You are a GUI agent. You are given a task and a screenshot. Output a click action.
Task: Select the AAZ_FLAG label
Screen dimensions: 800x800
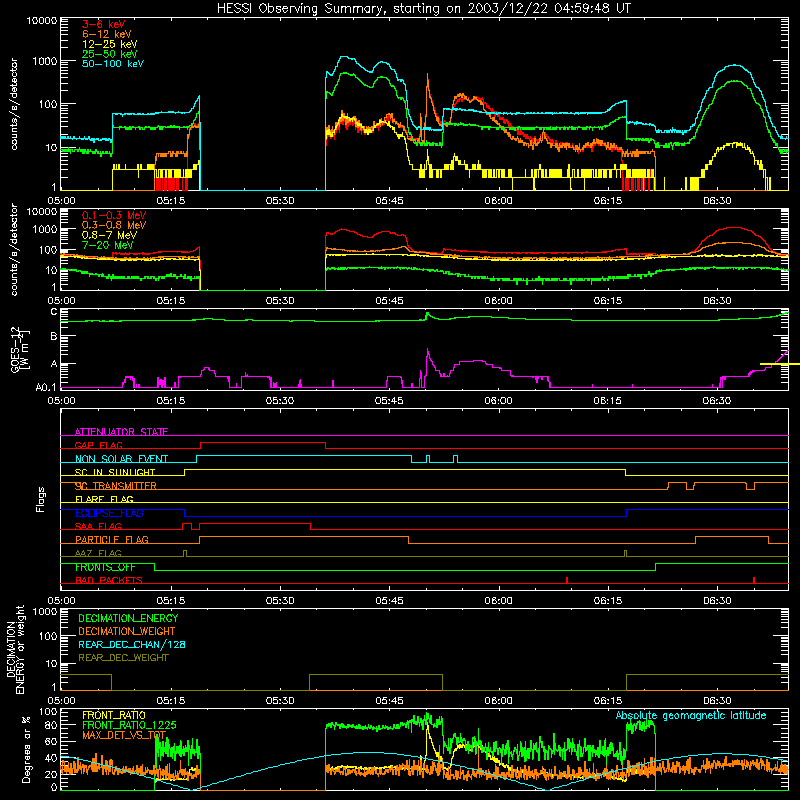point(98,553)
